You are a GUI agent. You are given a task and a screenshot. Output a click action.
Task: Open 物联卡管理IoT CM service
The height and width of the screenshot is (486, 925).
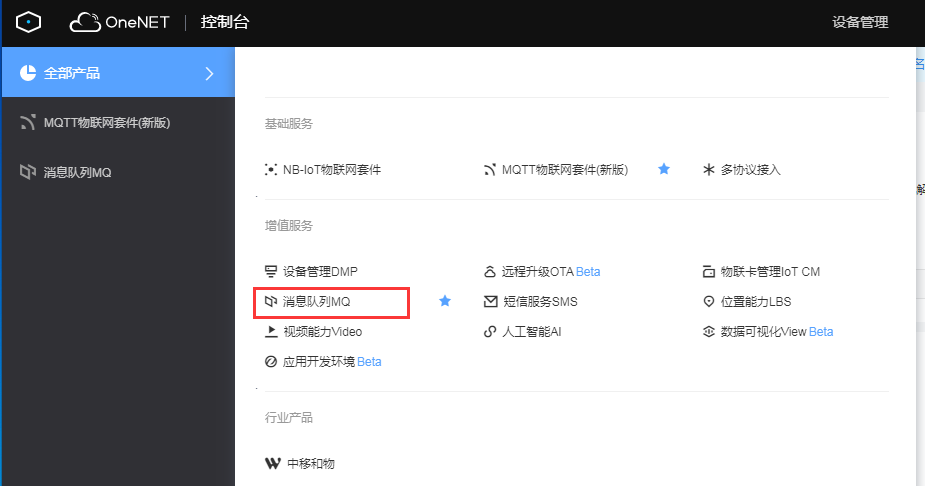[770, 271]
